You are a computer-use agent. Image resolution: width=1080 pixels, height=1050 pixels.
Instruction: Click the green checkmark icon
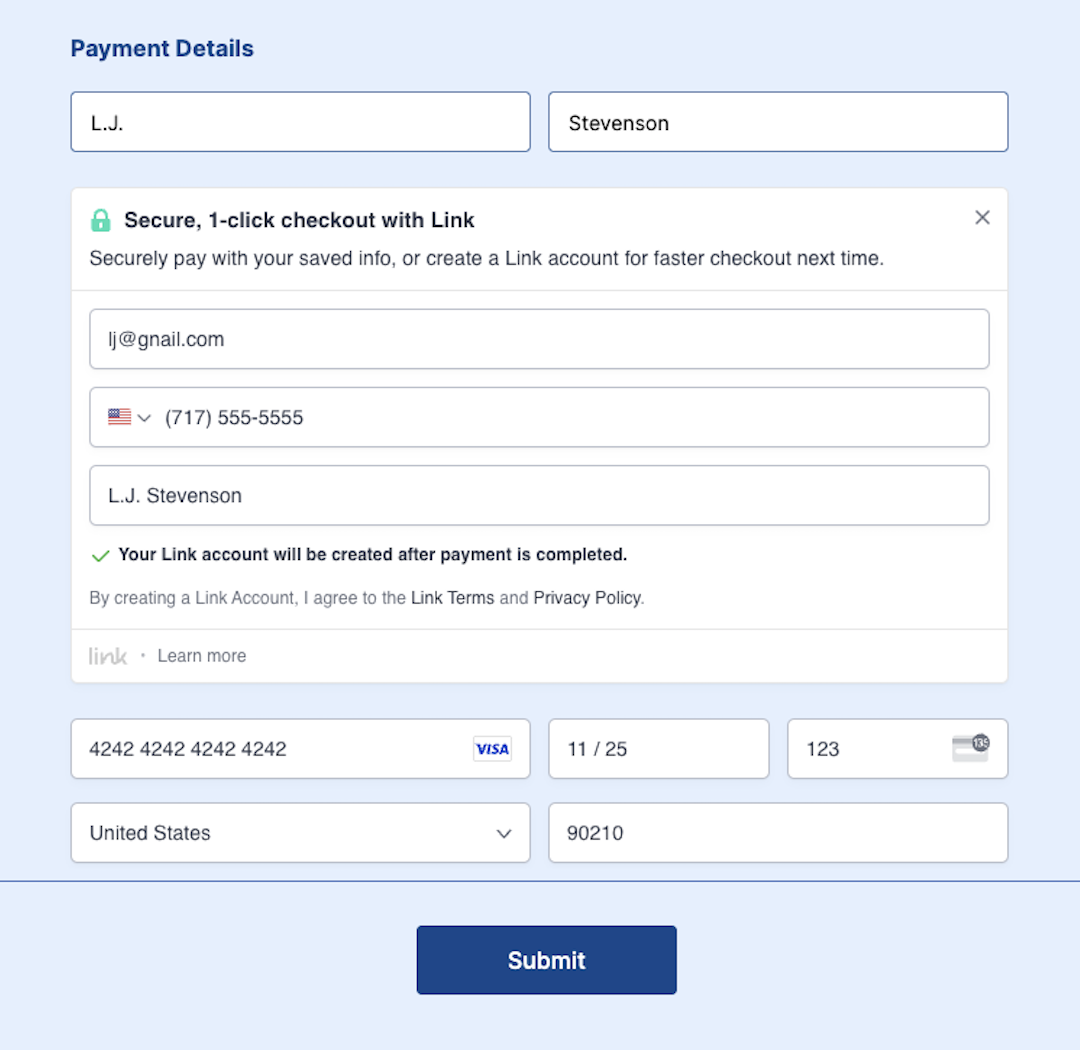pos(100,555)
